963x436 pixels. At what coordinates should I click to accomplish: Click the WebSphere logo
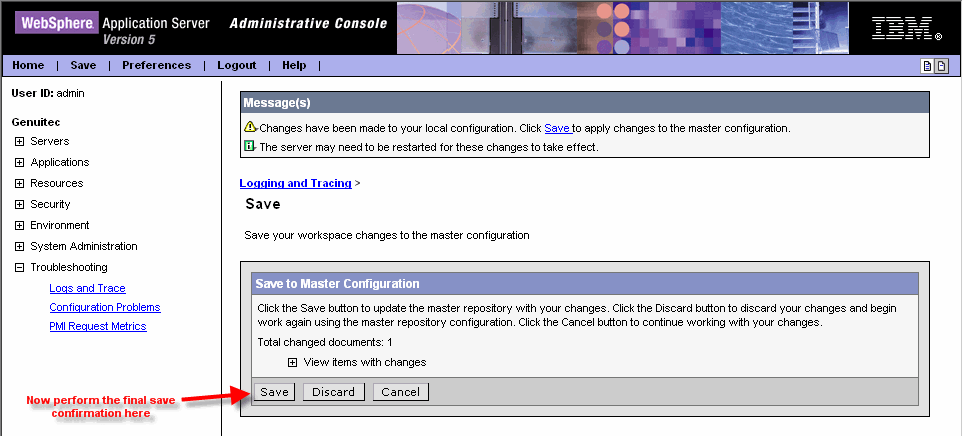pos(57,23)
